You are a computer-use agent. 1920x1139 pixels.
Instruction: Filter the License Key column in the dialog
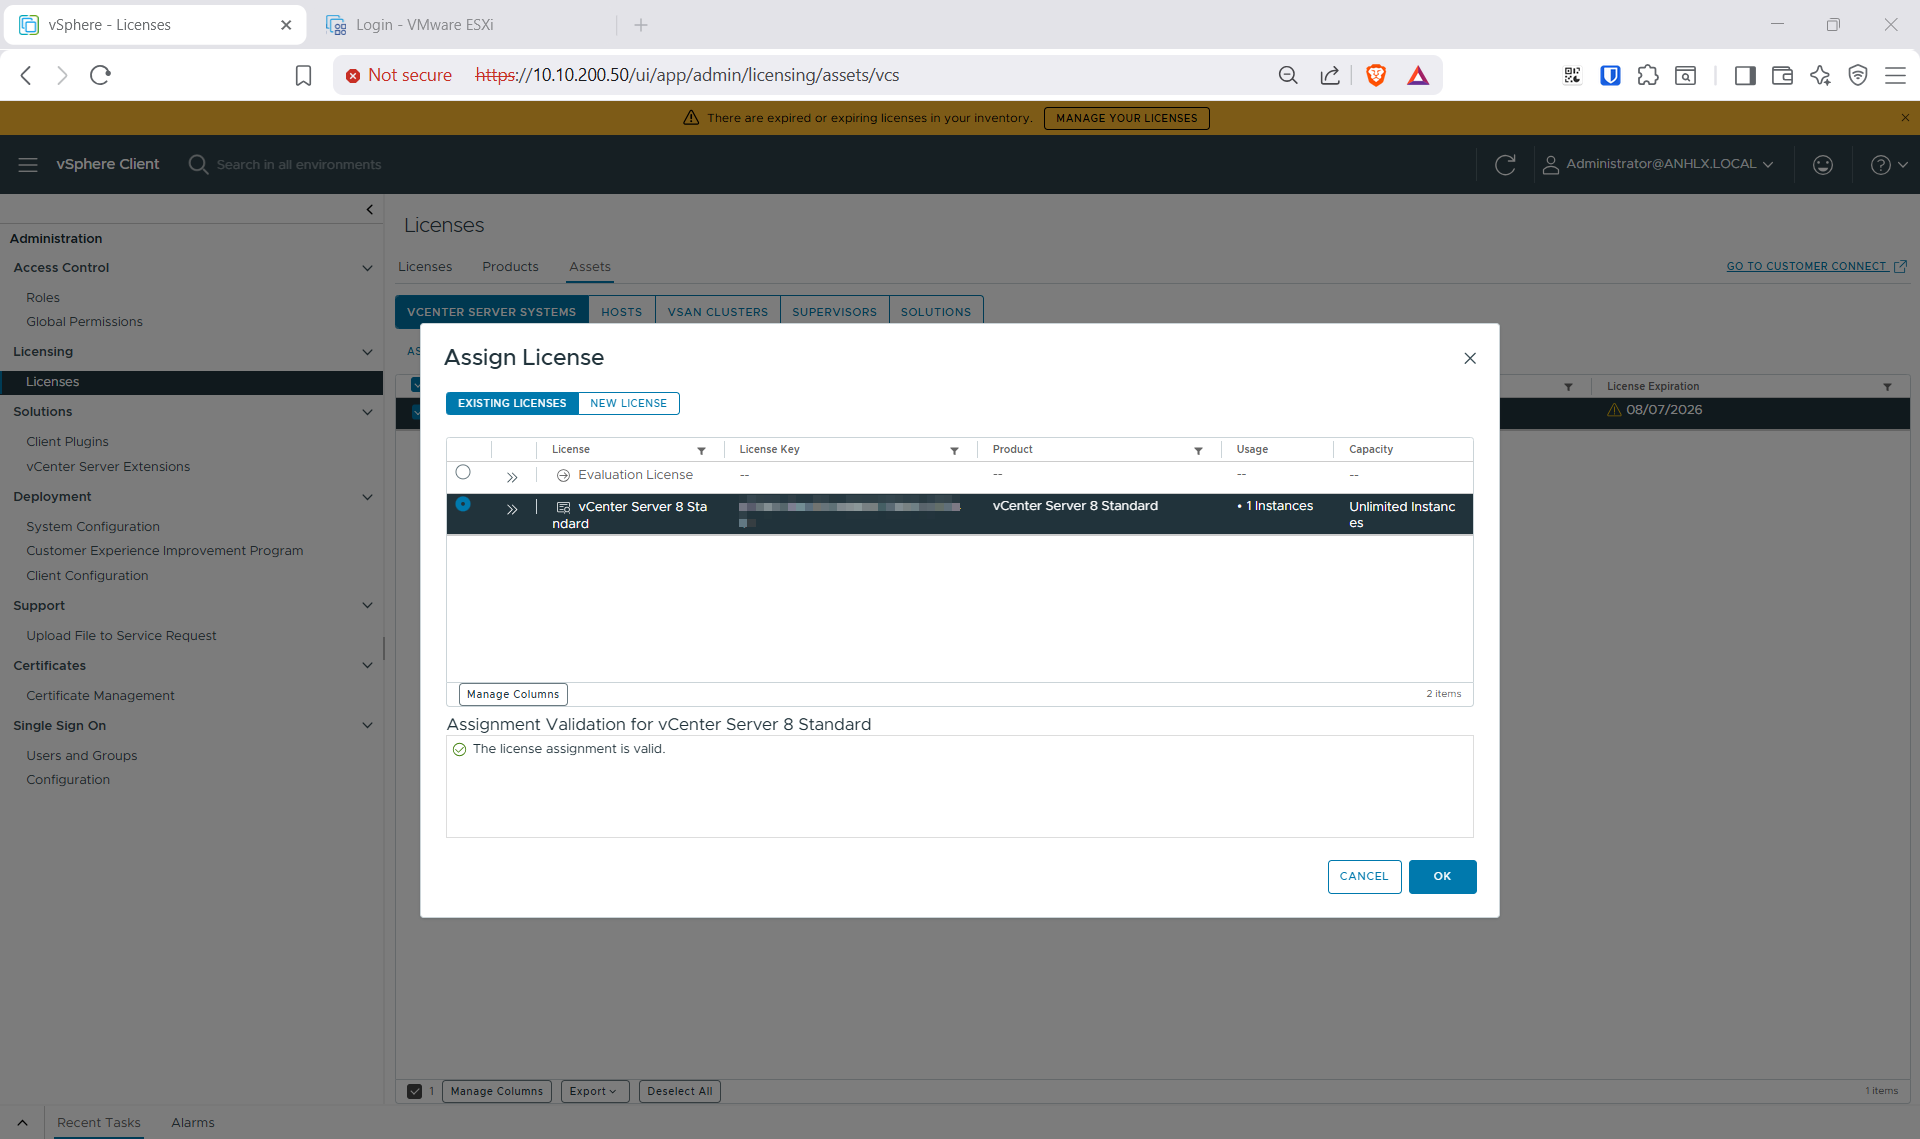click(955, 451)
